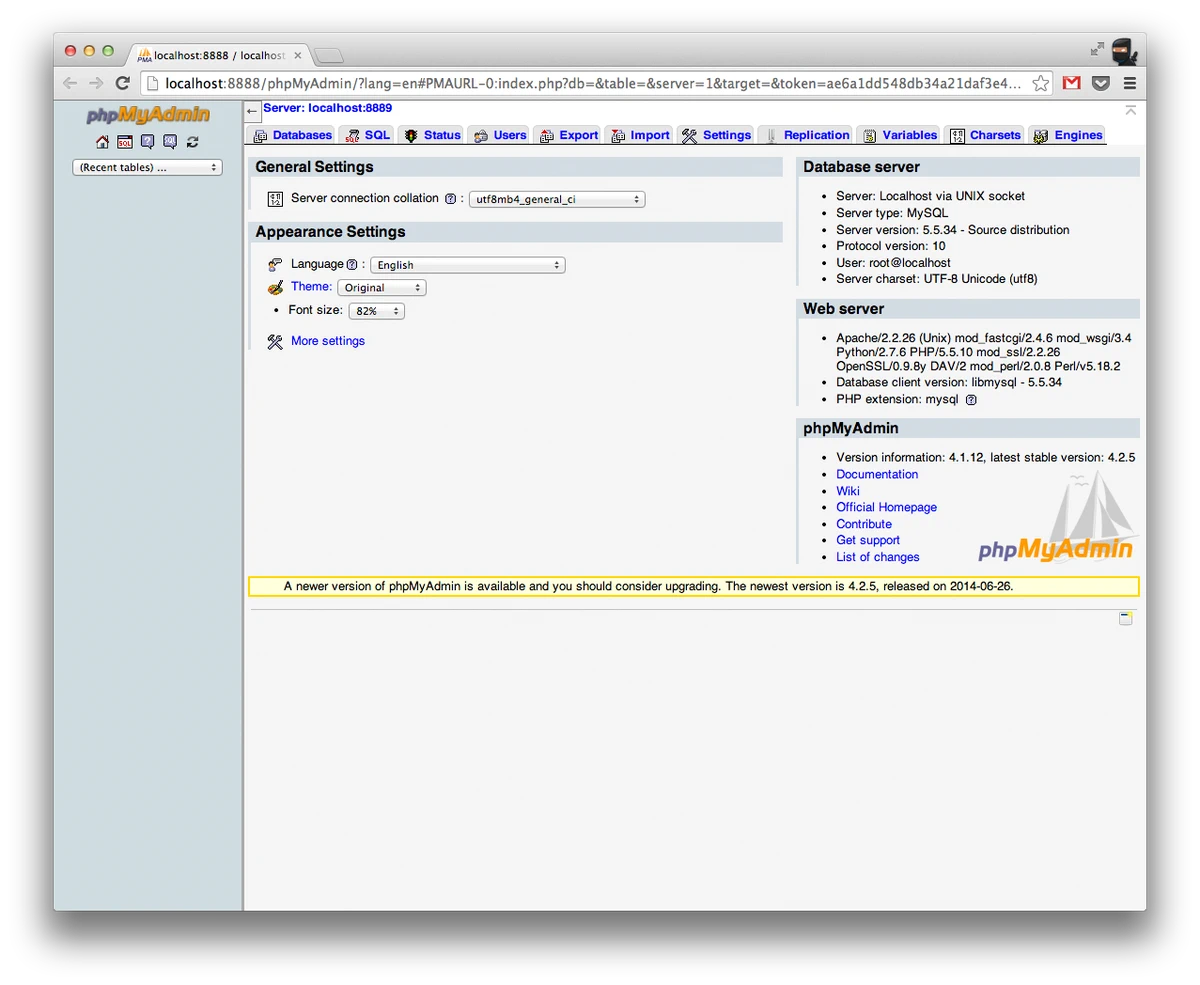1200x985 pixels.
Task: Switch to the Users tab
Action: click(499, 135)
